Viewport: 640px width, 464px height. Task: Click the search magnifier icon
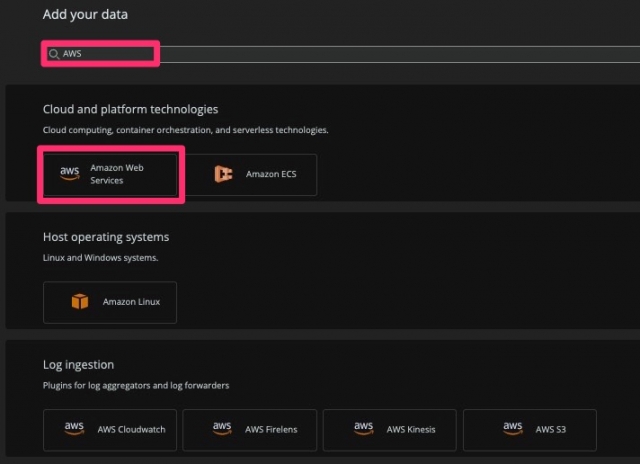point(54,54)
